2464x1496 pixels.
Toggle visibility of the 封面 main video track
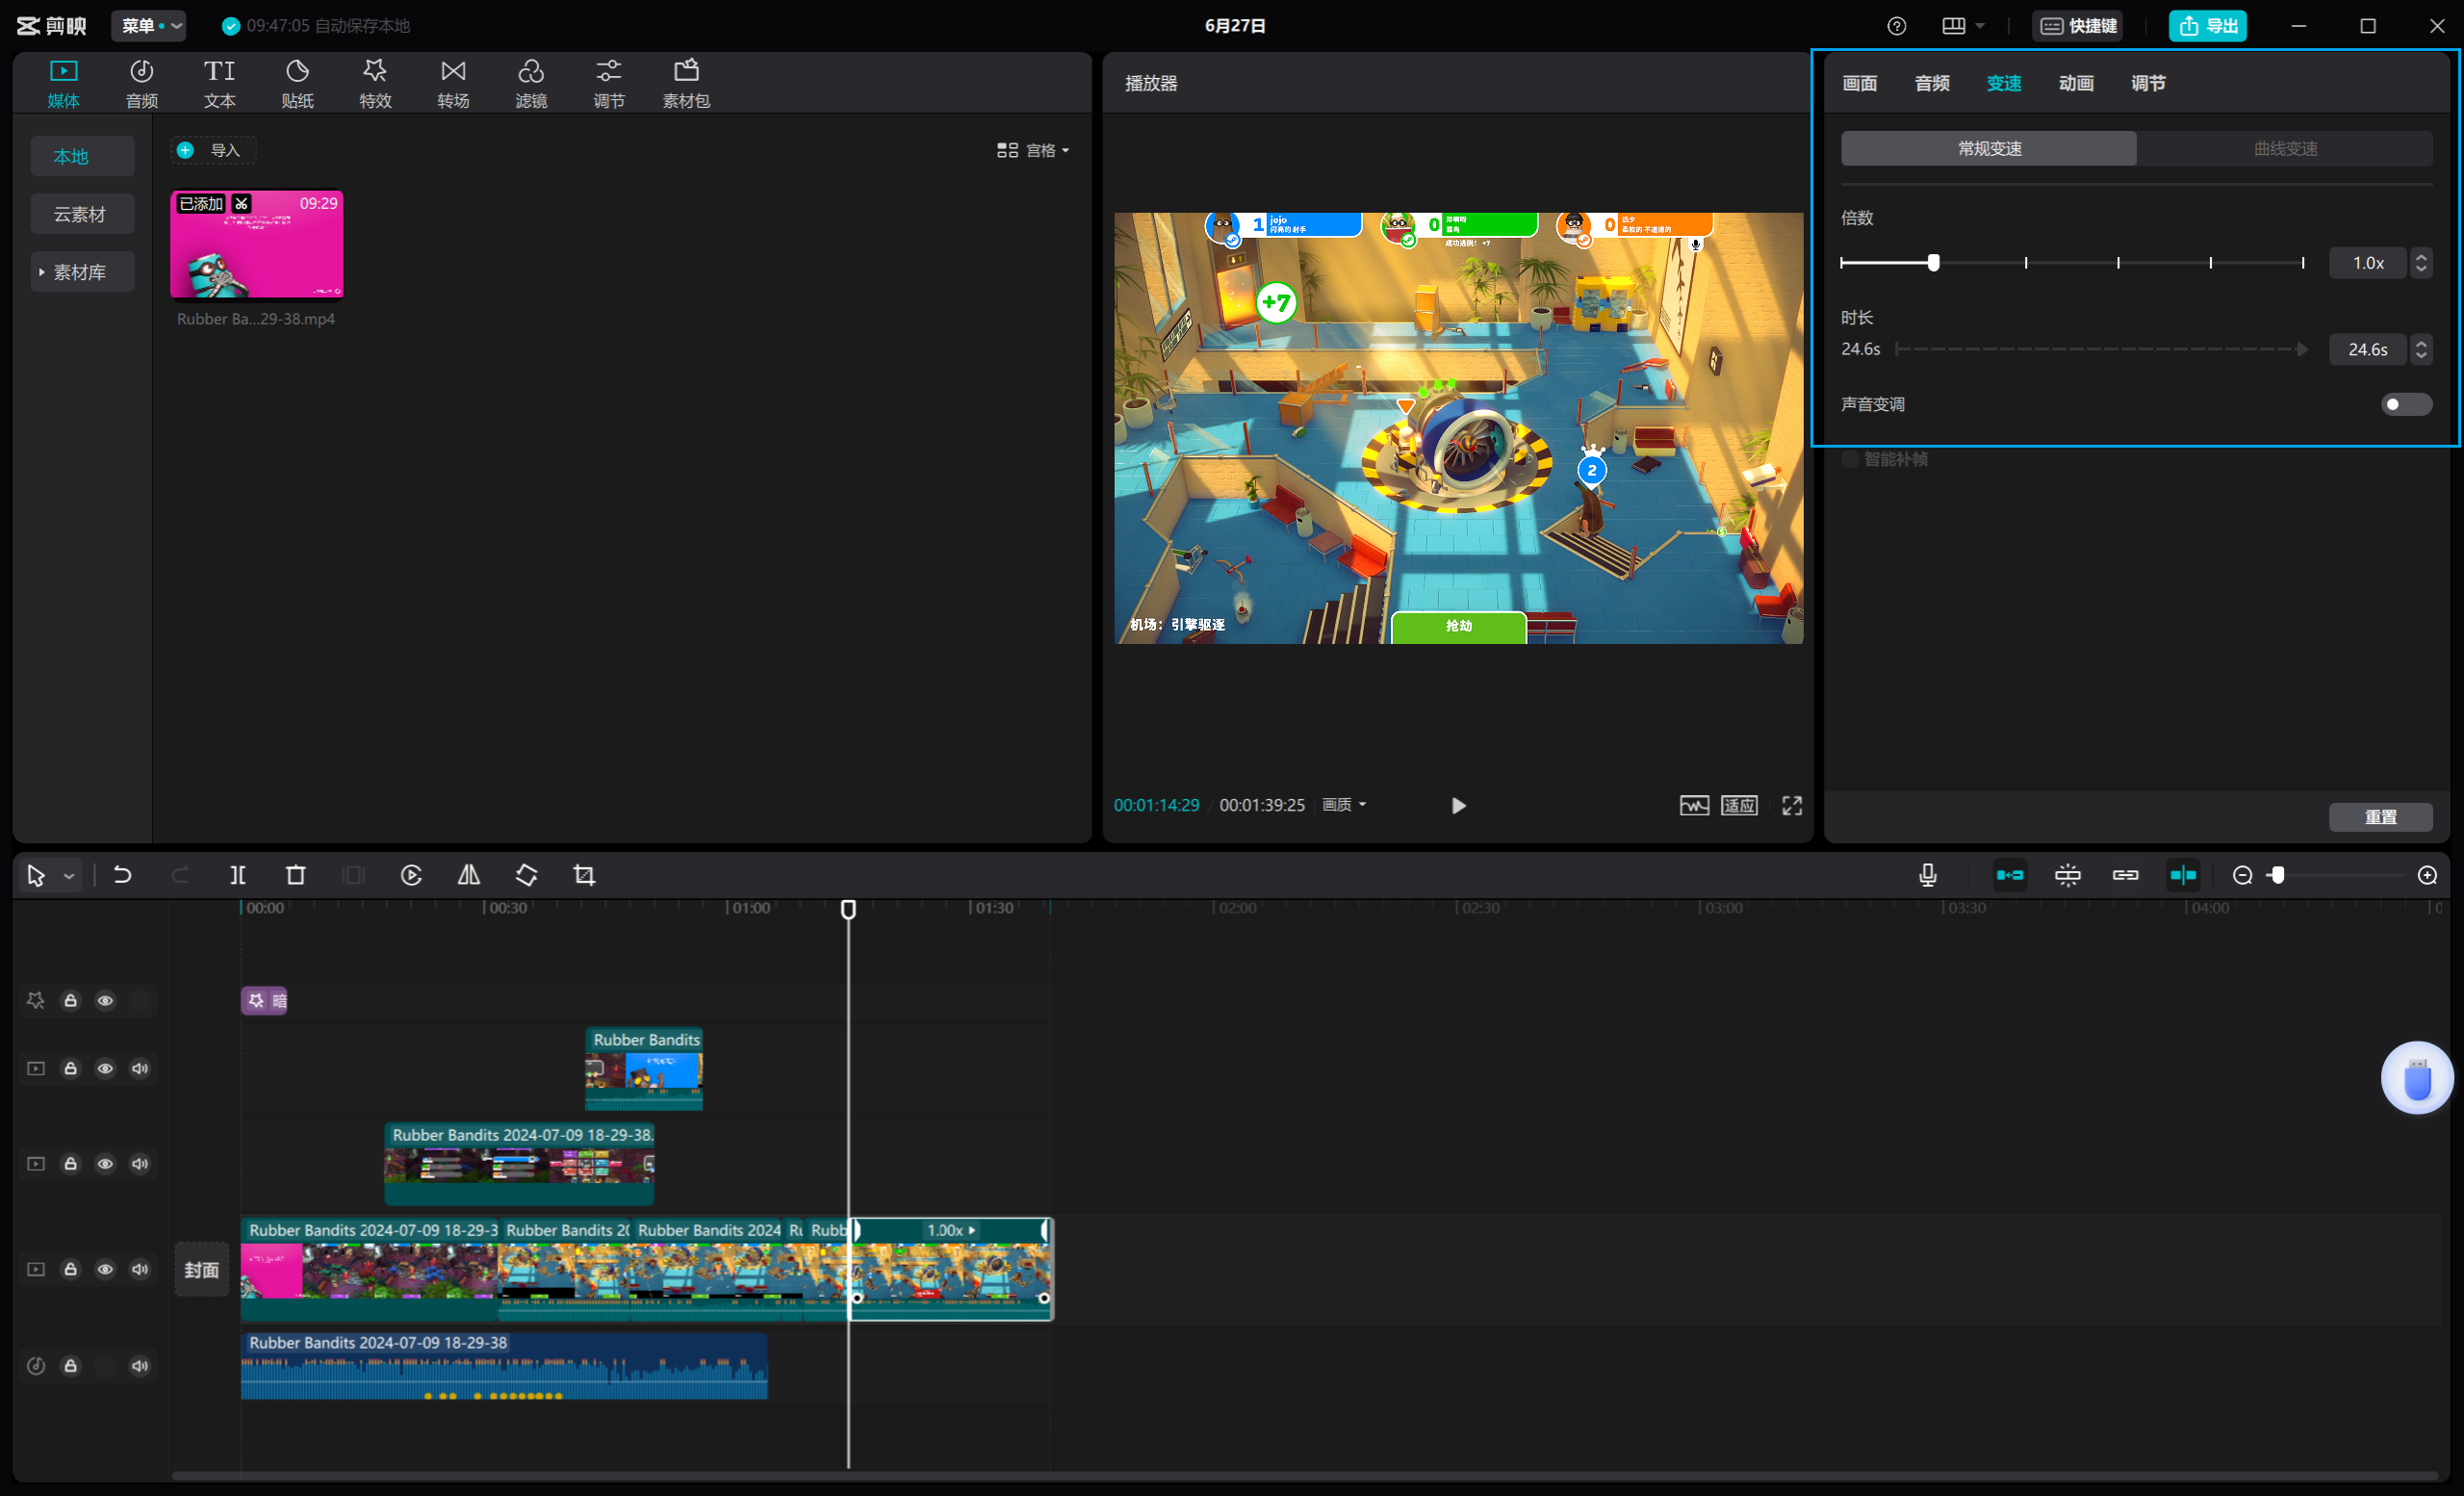click(x=105, y=1269)
